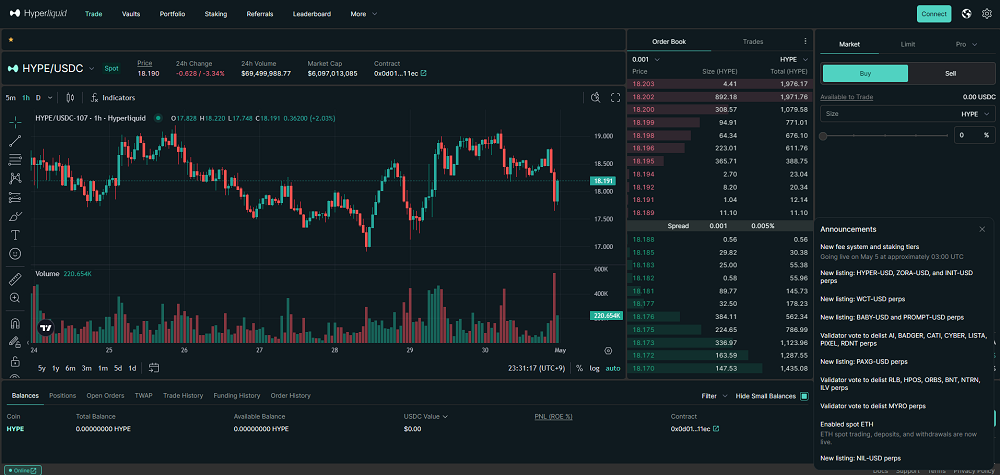Toggle percent scale on chart

579,368
